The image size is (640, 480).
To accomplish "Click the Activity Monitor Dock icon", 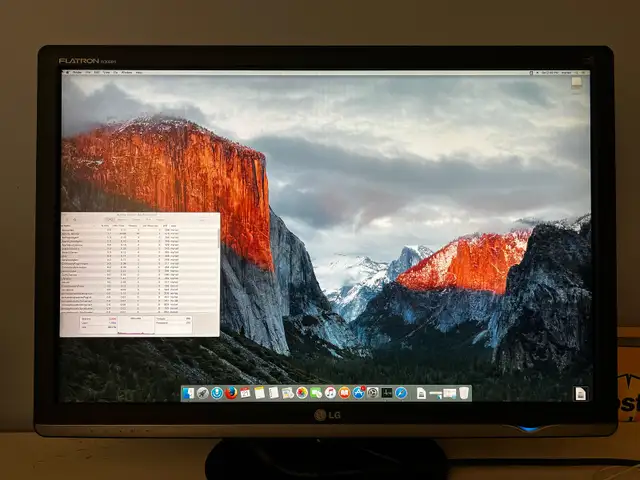I will click(x=387, y=393).
